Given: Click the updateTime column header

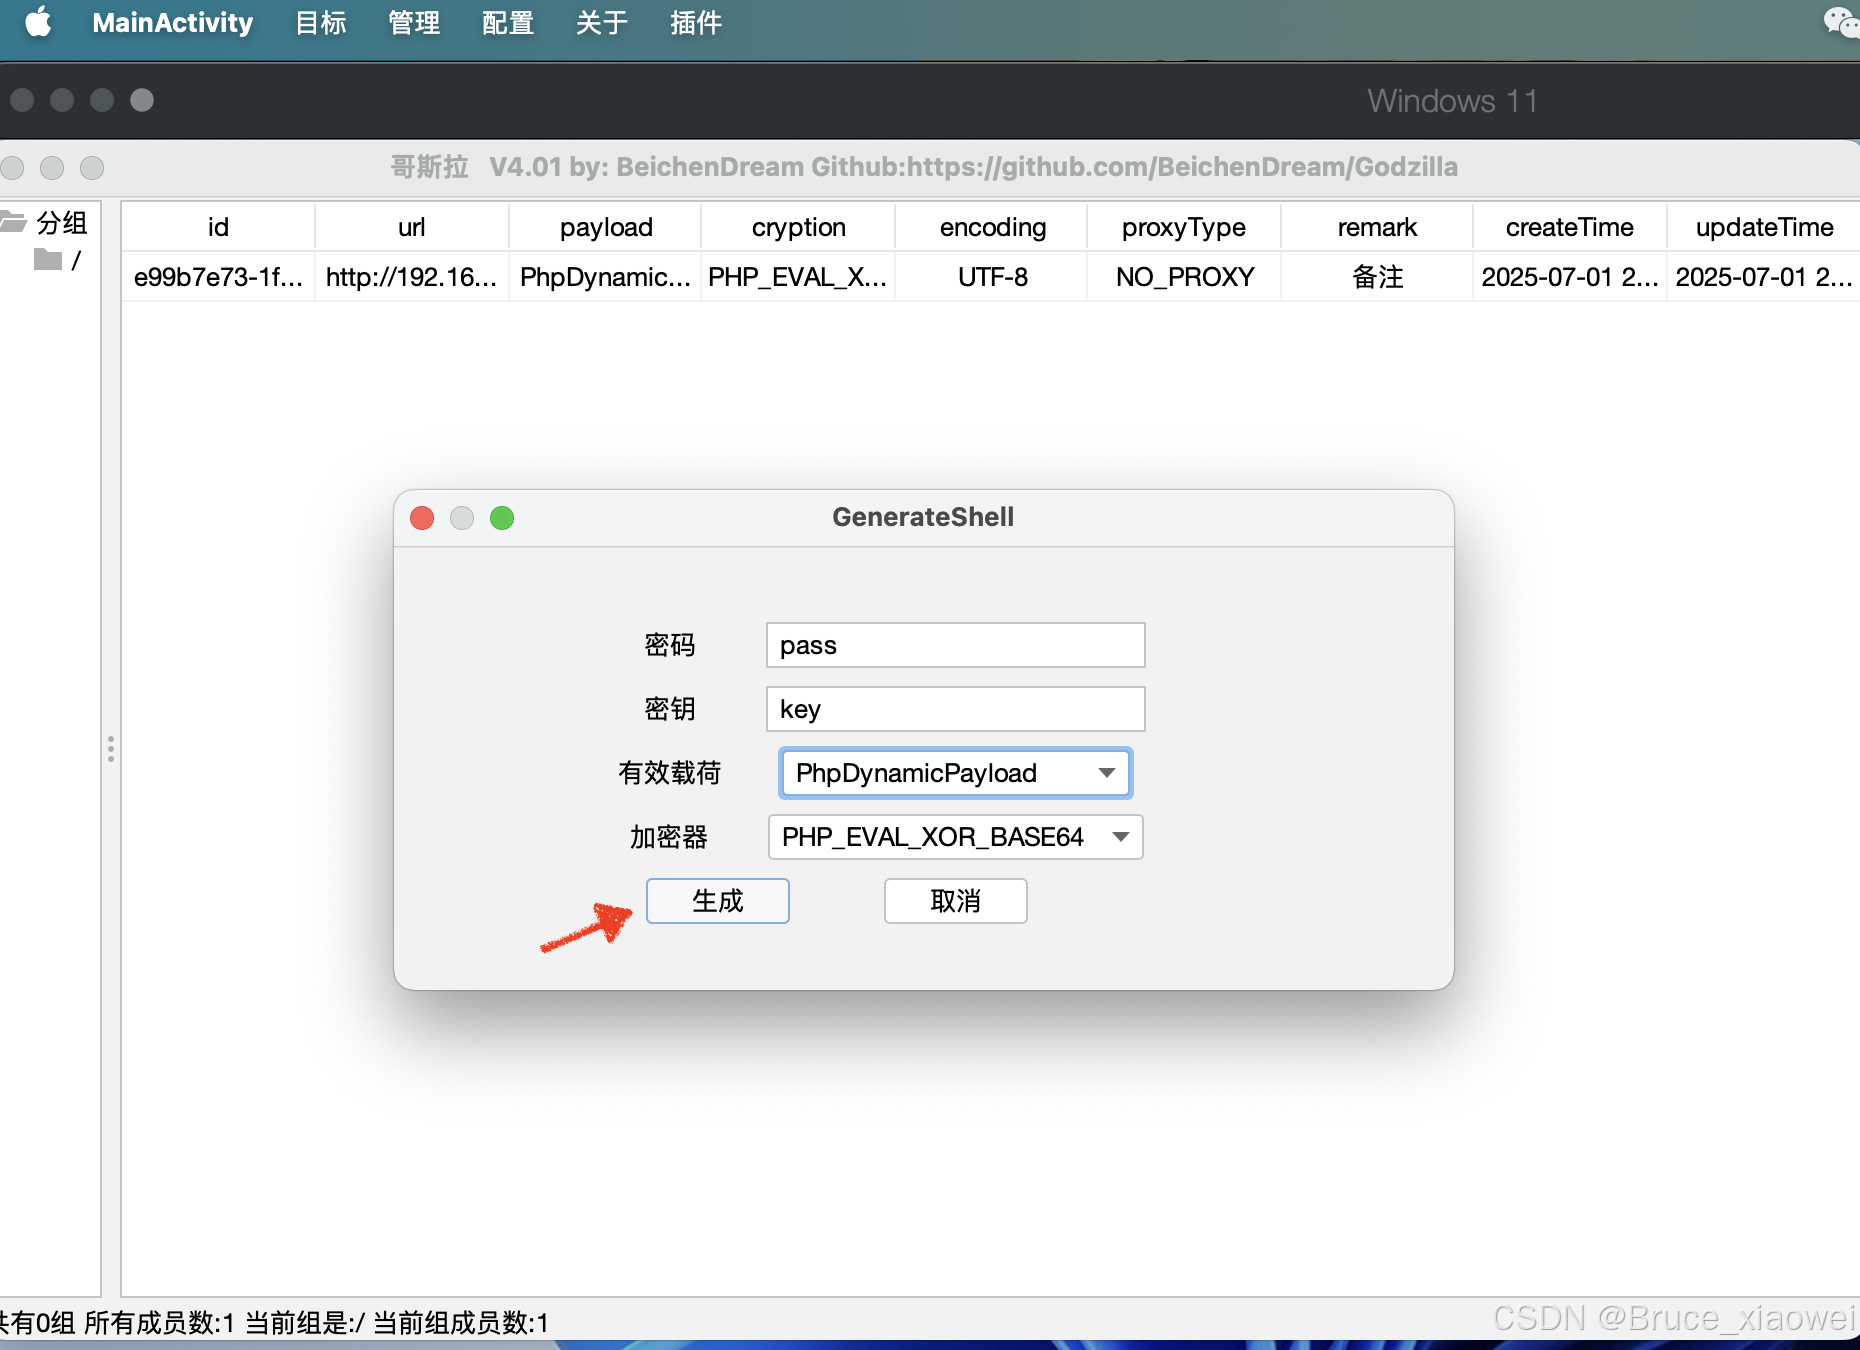Looking at the screenshot, I should [x=1764, y=227].
